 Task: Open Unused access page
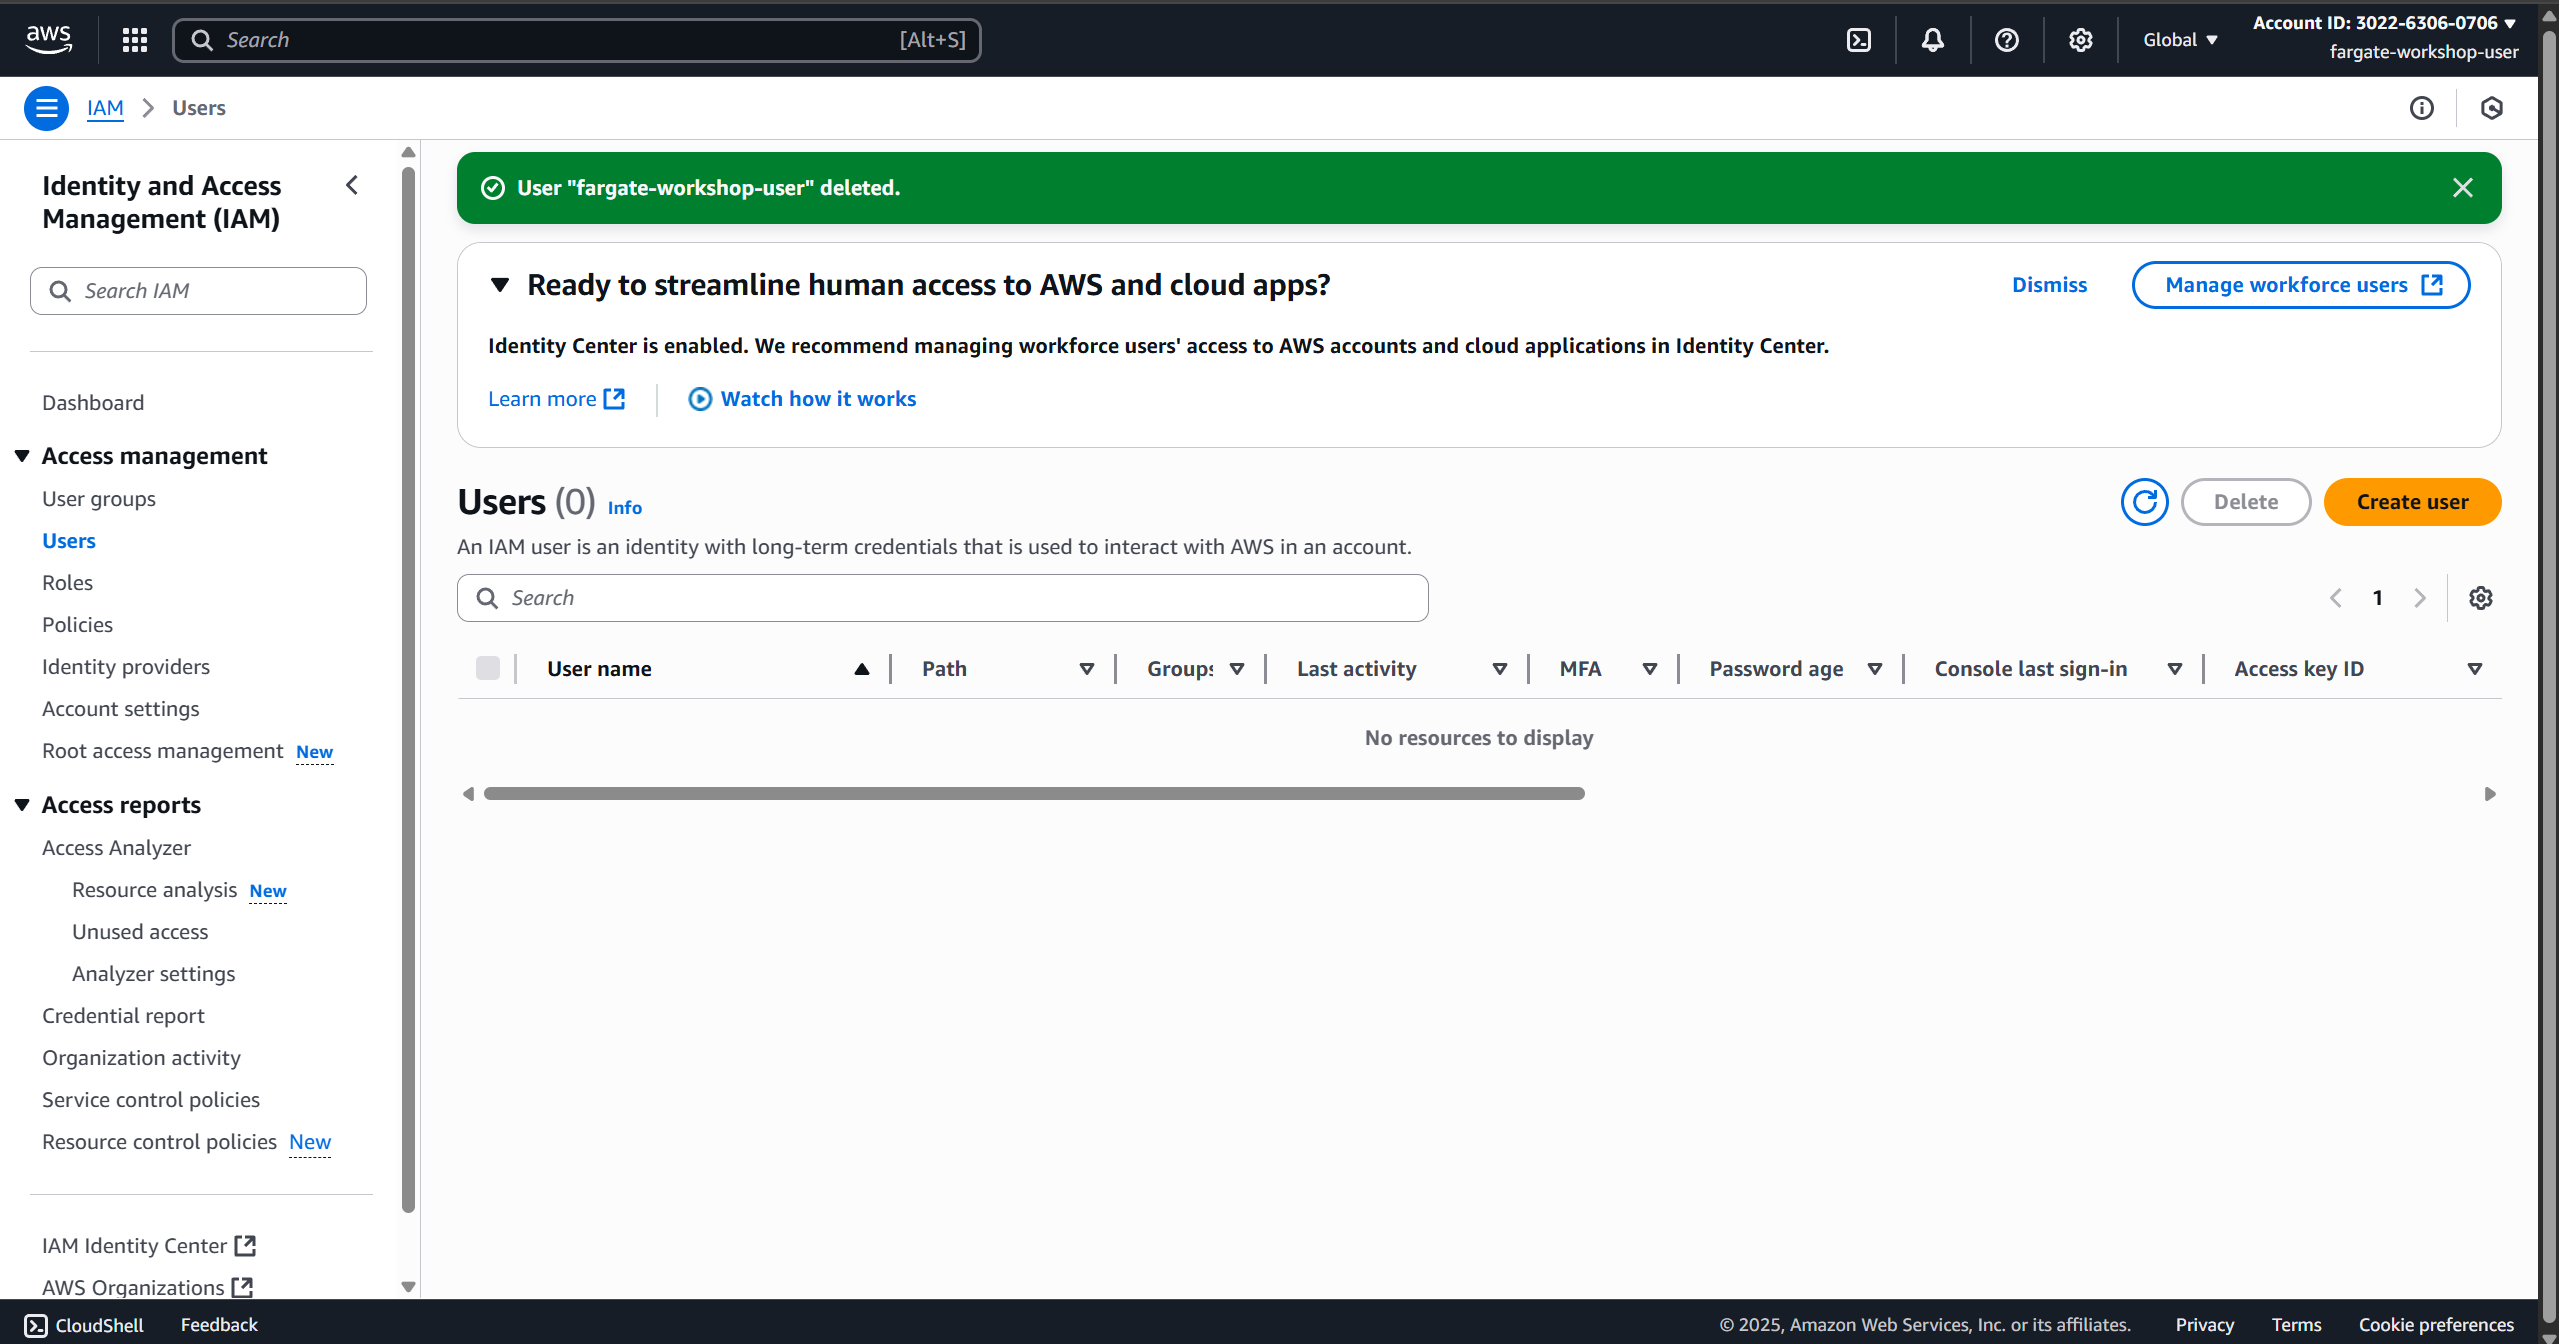140,932
